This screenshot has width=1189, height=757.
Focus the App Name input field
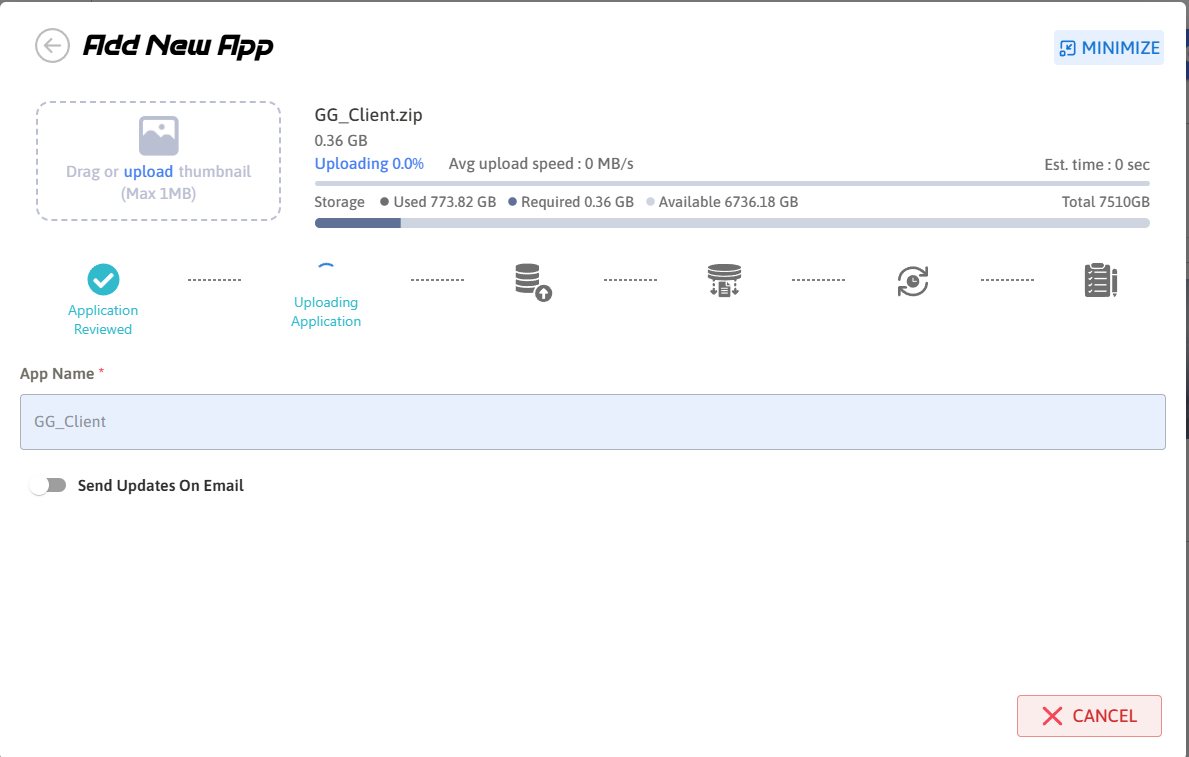(592, 422)
